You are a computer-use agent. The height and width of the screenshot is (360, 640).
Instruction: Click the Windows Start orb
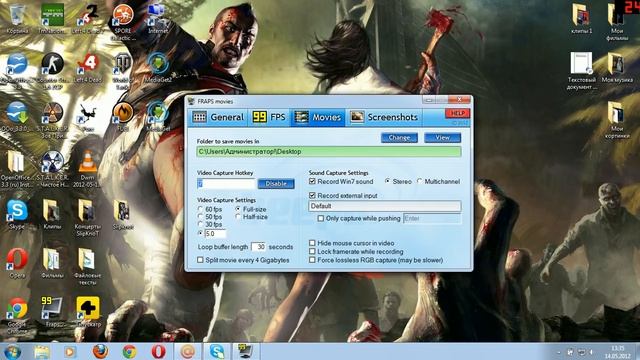pos(12,351)
